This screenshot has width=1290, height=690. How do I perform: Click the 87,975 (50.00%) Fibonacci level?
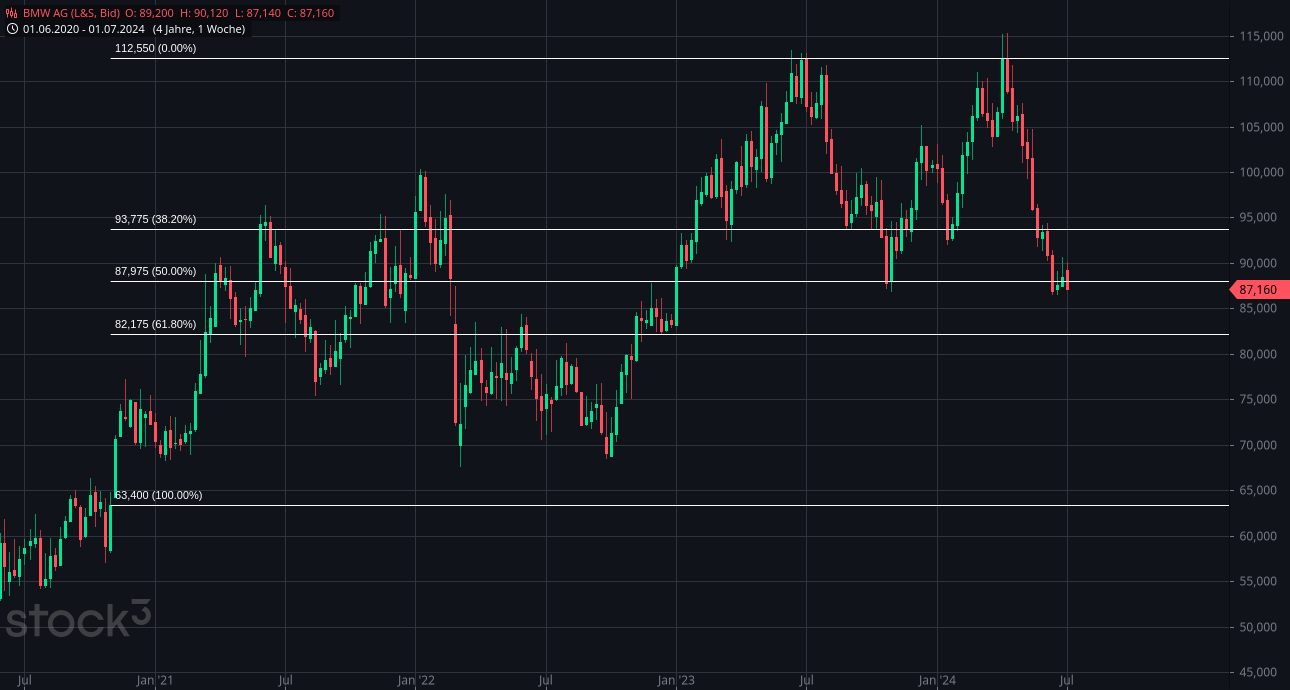154,270
